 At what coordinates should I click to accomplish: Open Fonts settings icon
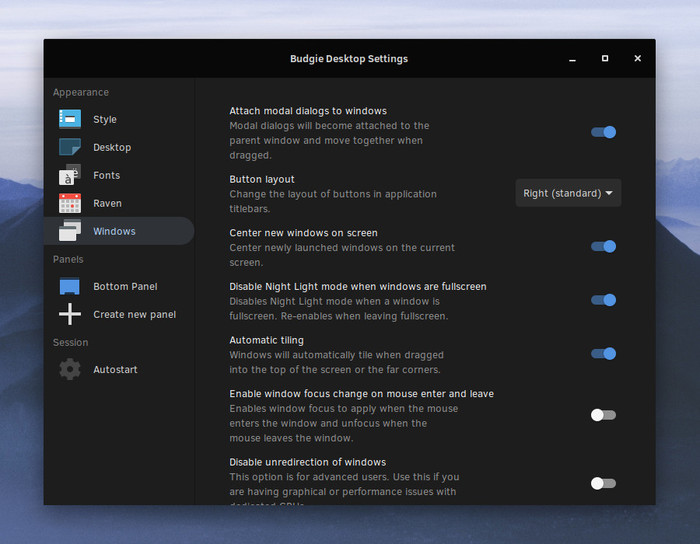pos(70,175)
